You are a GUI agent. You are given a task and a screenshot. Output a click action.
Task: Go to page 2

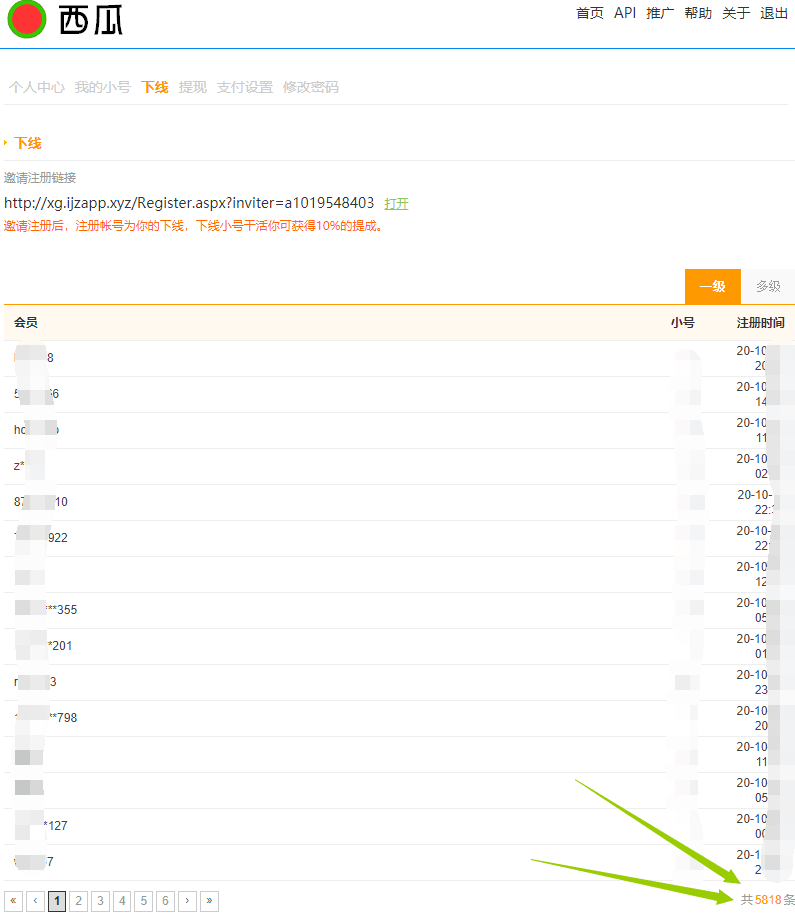pos(78,901)
